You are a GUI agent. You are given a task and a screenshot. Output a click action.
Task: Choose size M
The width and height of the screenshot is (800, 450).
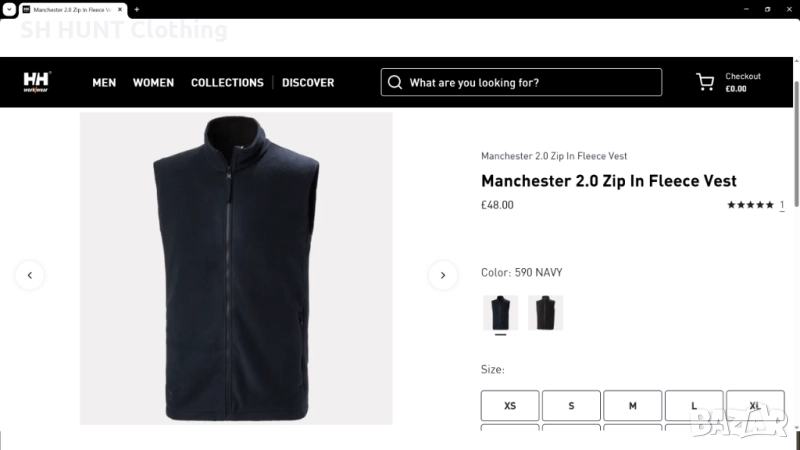(x=633, y=405)
